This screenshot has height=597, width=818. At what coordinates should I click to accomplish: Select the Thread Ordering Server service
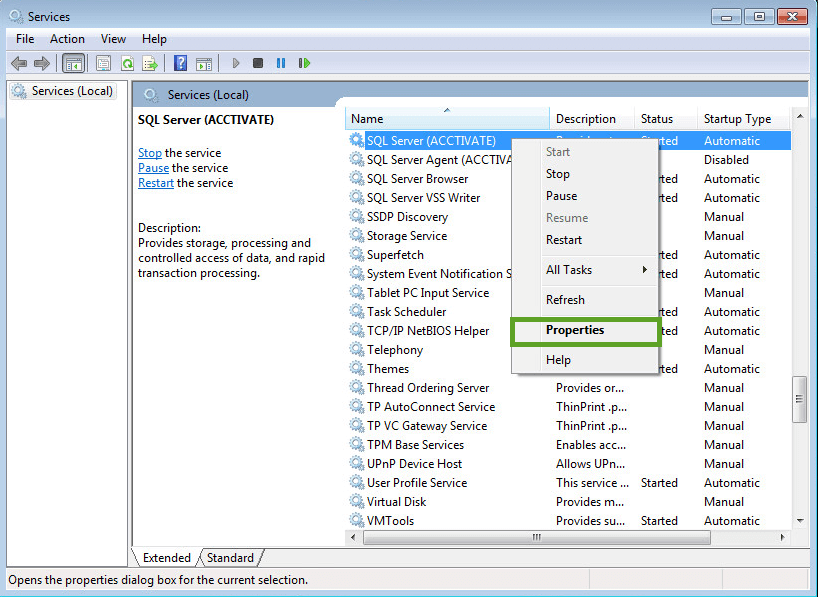pos(428,388)
